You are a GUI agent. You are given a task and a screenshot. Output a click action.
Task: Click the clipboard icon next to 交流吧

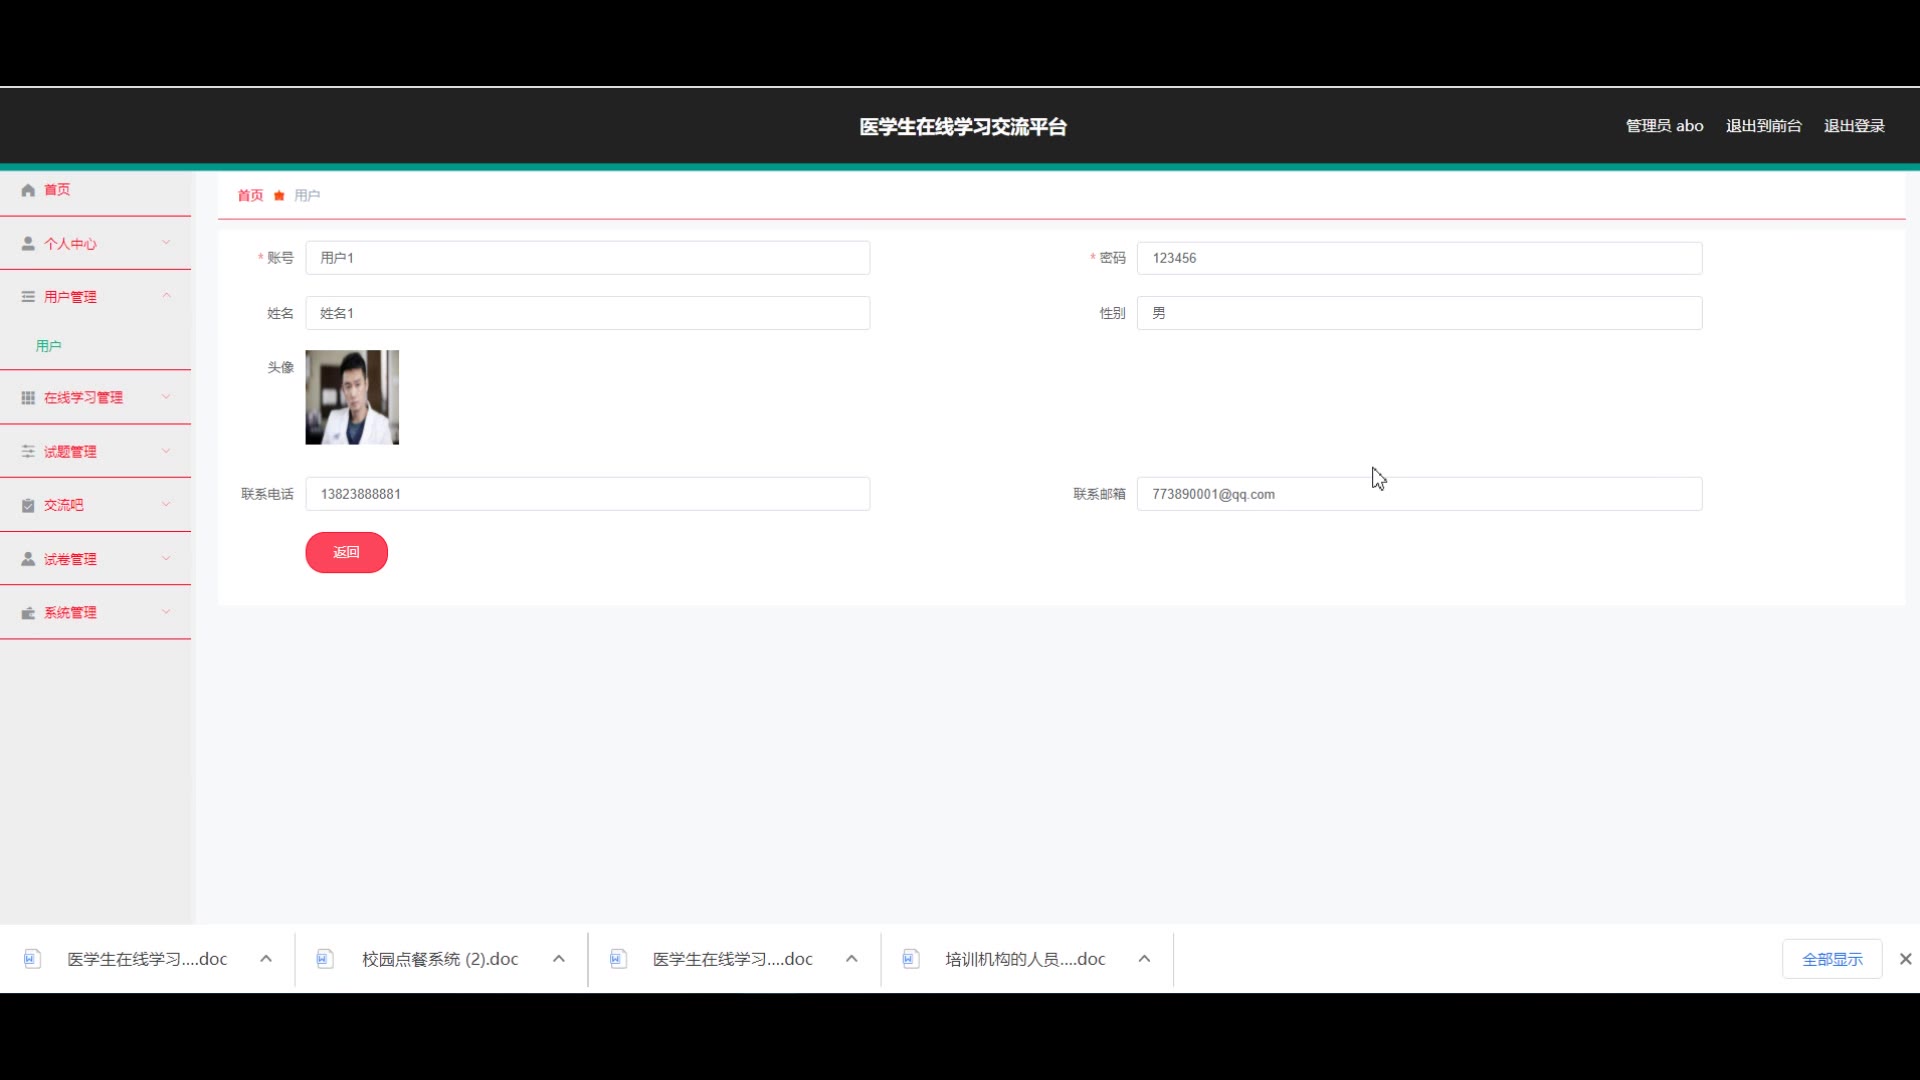click(x=28, y=506)
